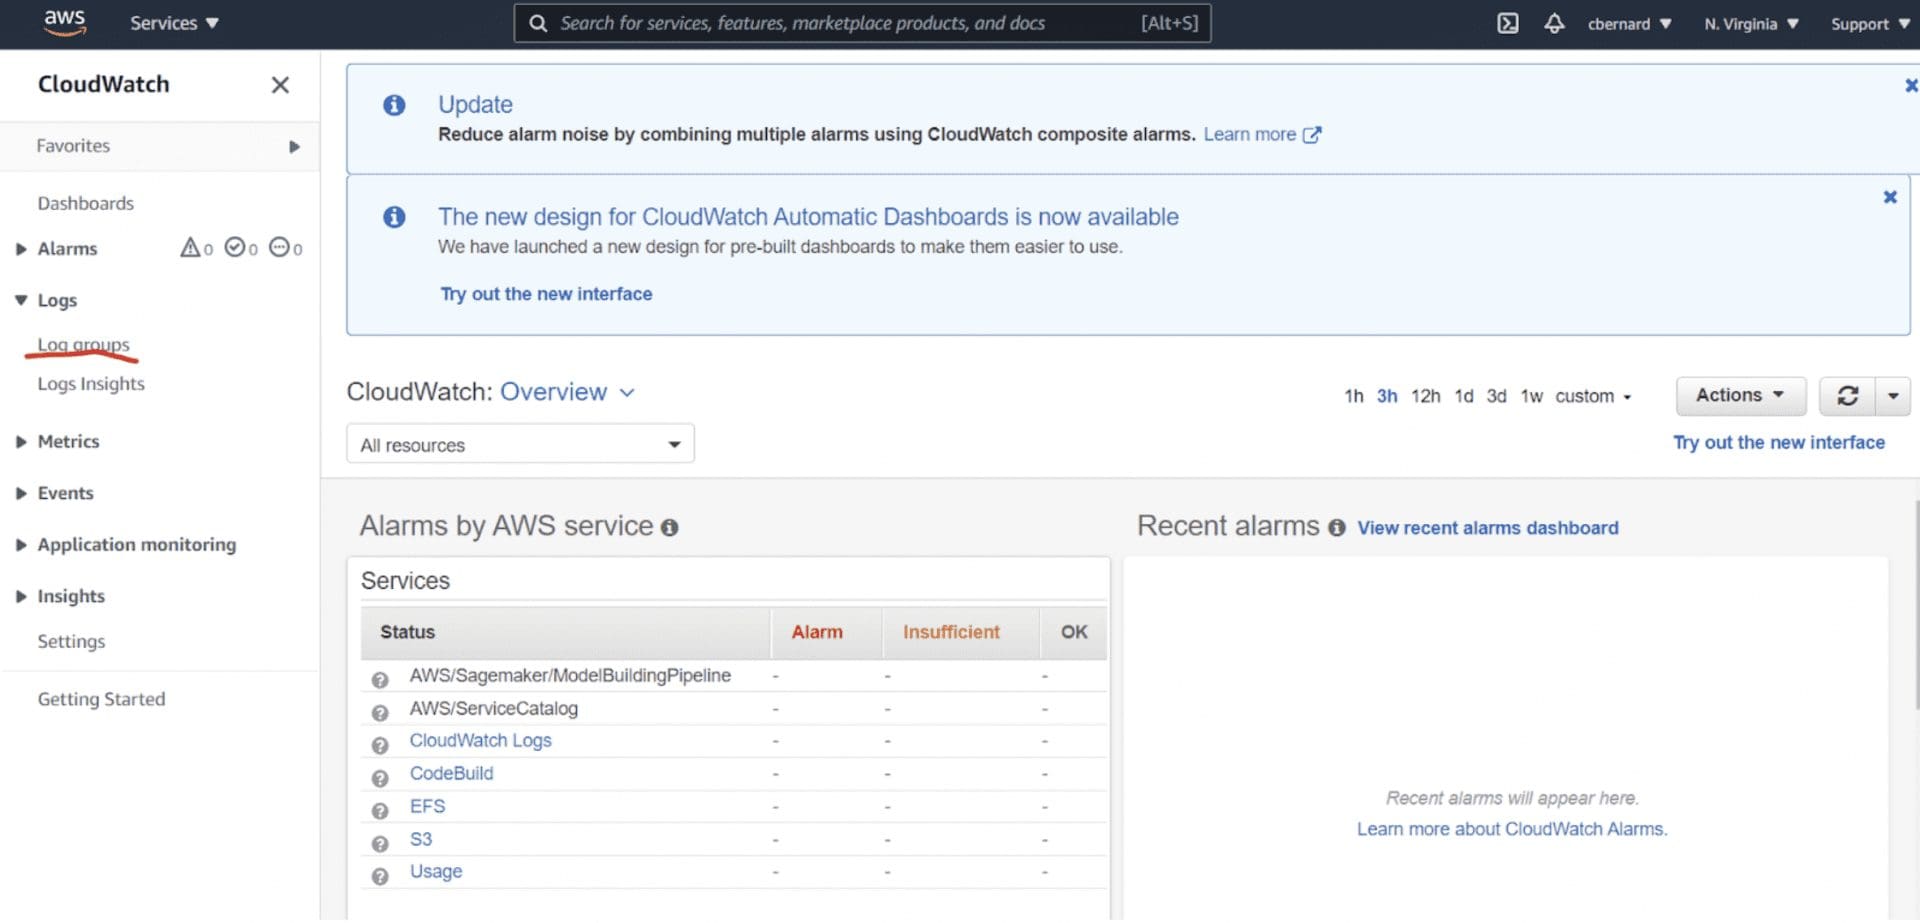Viewport: 1920px width, 923px height.
Task: Open the All resources dropdown
Action: [520, 445]
